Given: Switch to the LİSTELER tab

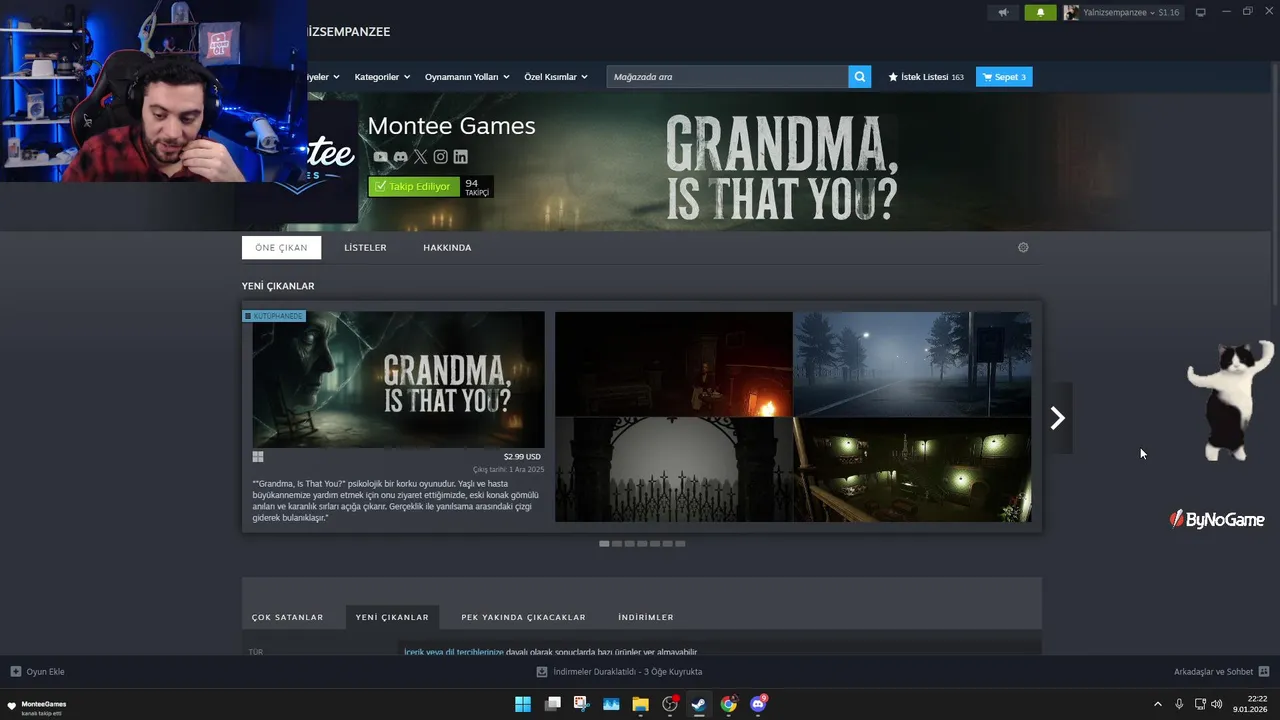Looking at the screenshot, I should 365,248.
